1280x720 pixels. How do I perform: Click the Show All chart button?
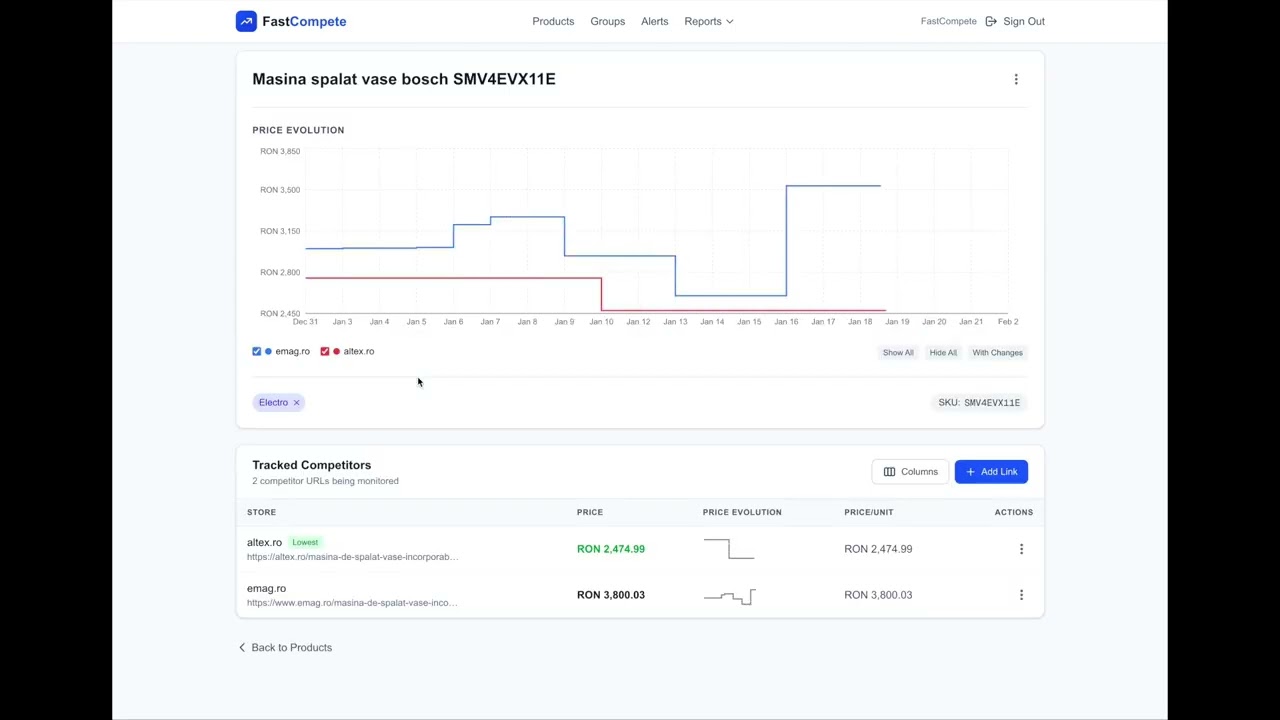tap(898, 352)
